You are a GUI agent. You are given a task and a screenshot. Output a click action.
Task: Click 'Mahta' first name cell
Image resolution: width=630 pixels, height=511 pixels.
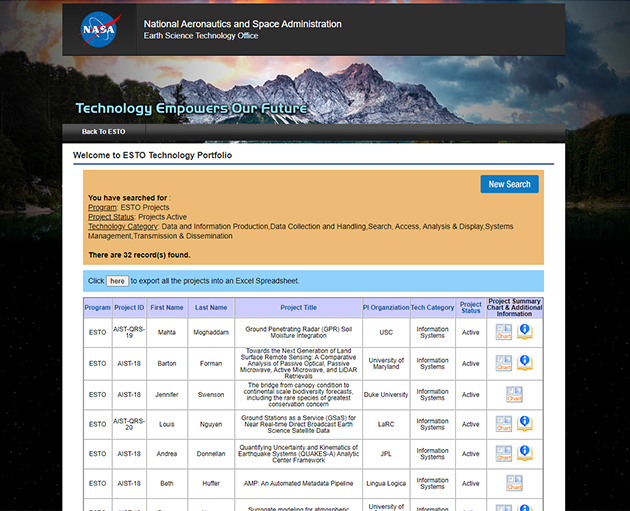pos(167,332)
